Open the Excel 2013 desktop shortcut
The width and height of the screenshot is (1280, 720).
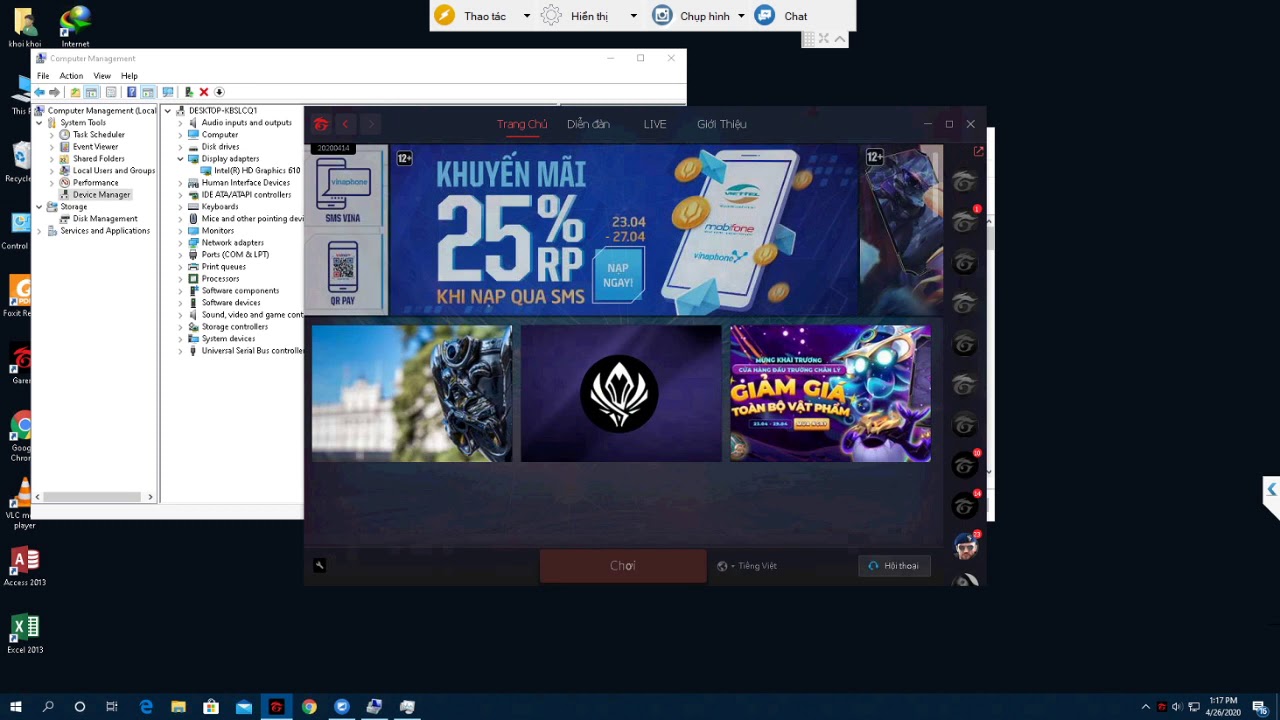(x=24, y=634)
